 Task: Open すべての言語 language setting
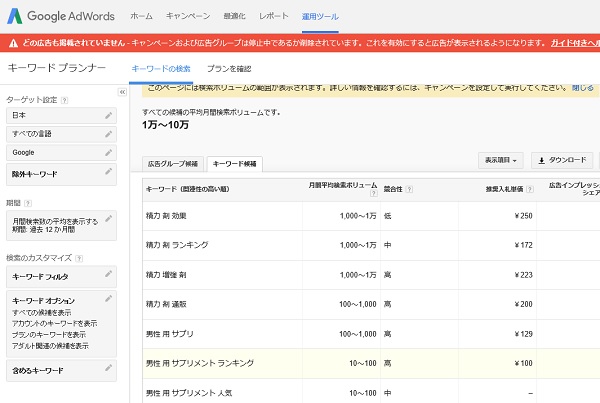tap(61, 134)
